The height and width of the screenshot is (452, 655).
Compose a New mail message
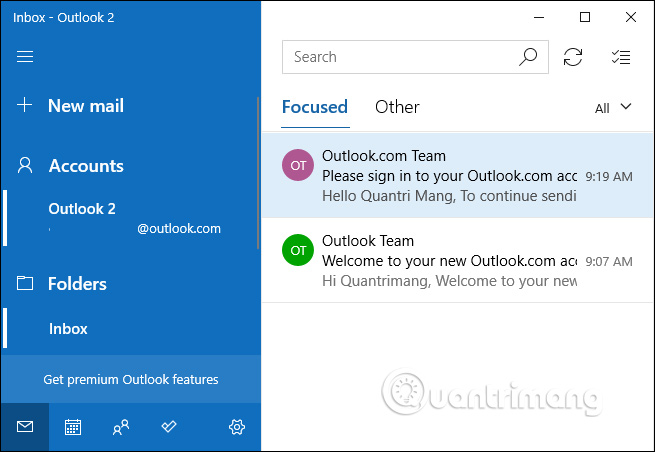[86, 106]
